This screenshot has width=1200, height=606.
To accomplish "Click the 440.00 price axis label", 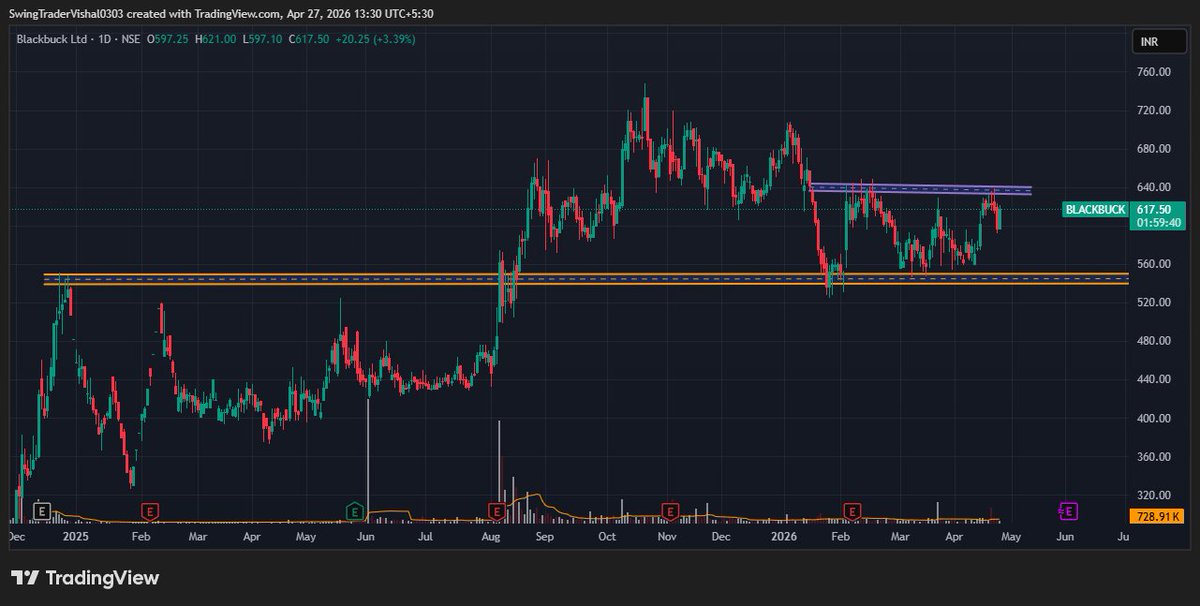I will point(1153,379).
